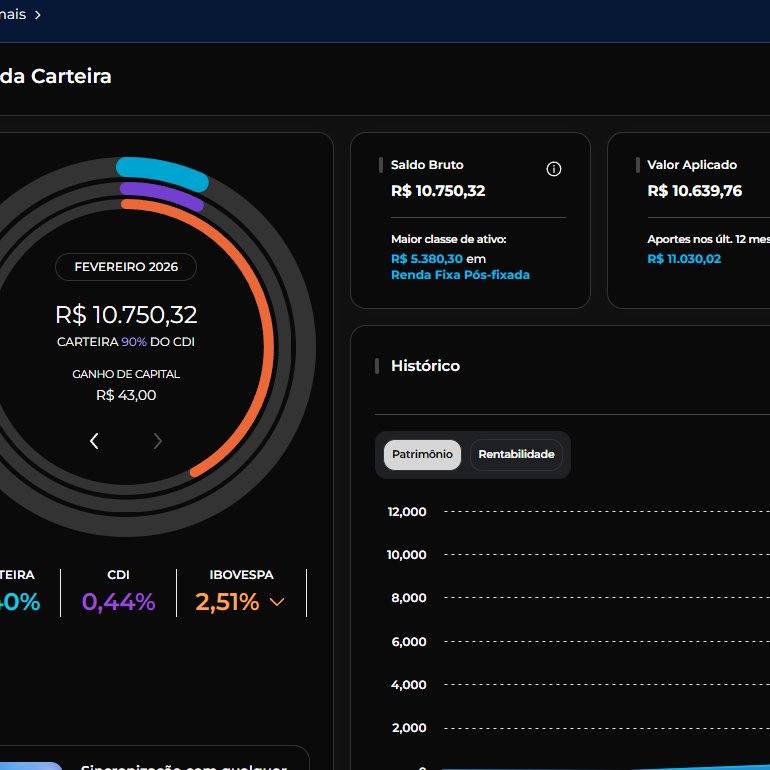Expand the IBOVESPA chevron dropdown

tap(277, 602)
